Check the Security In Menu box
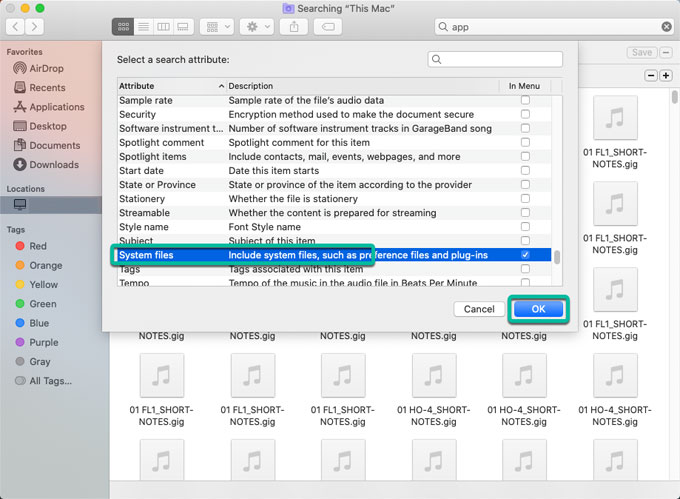 [525, 114]
